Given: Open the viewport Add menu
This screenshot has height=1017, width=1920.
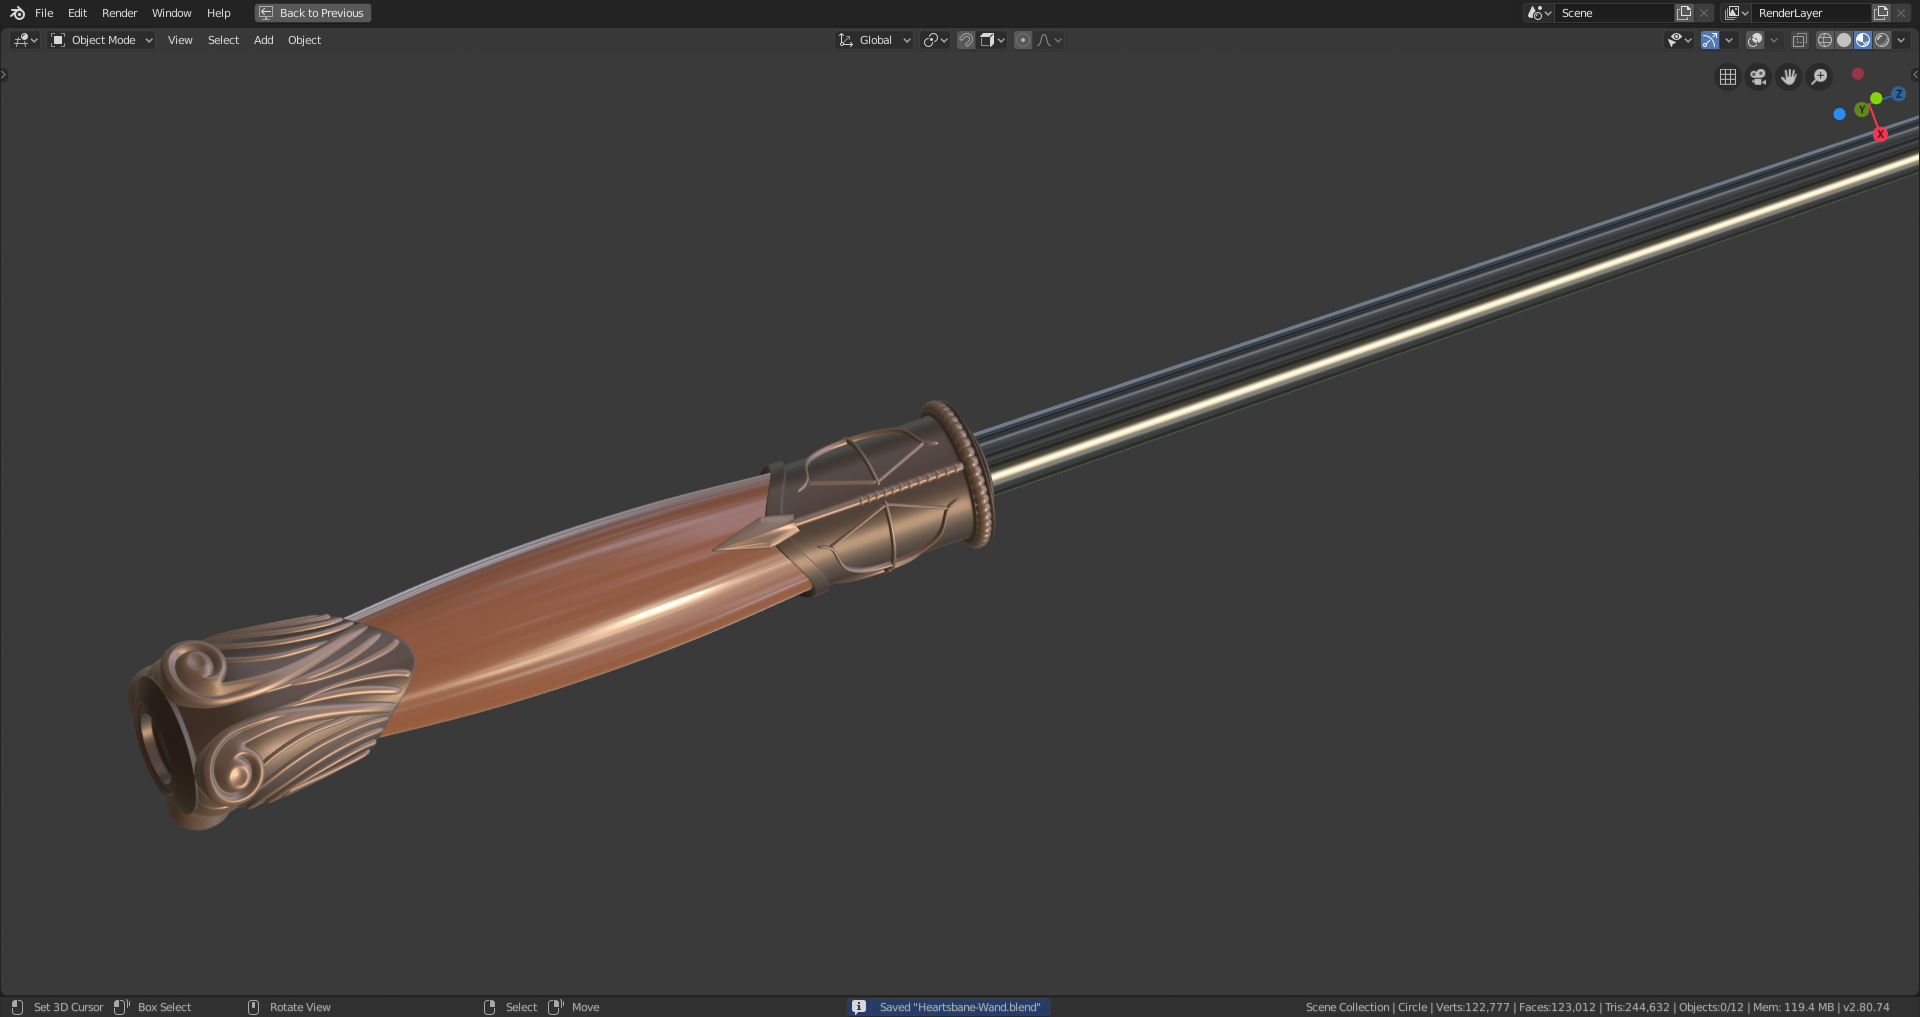Looking at the screenshot, I should [x=263, y=40].
